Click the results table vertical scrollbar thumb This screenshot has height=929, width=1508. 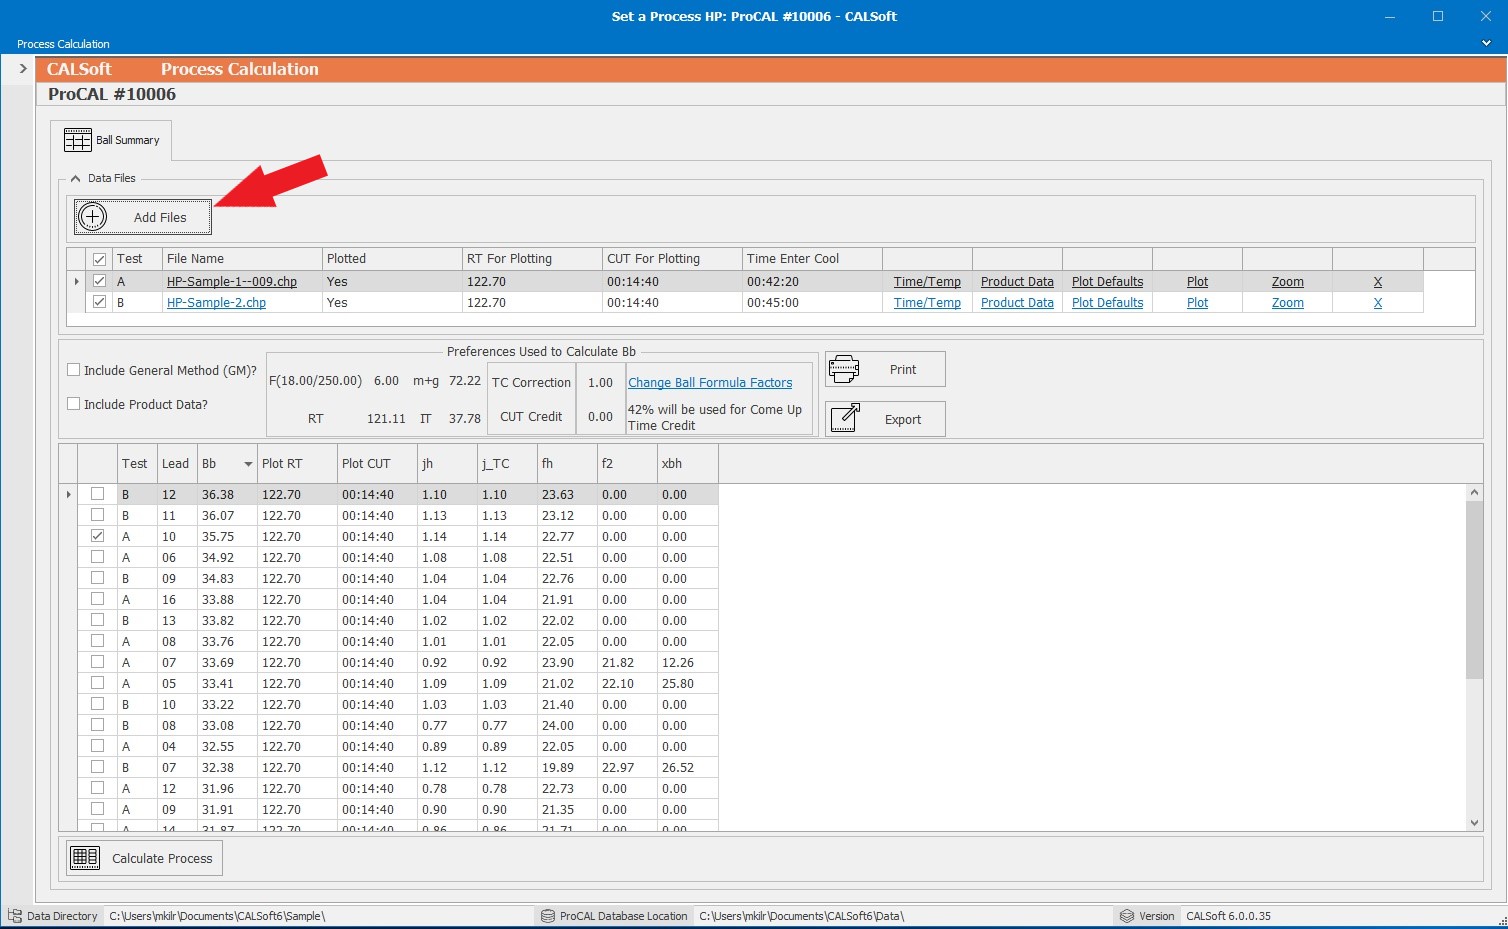coord(1474,590)
